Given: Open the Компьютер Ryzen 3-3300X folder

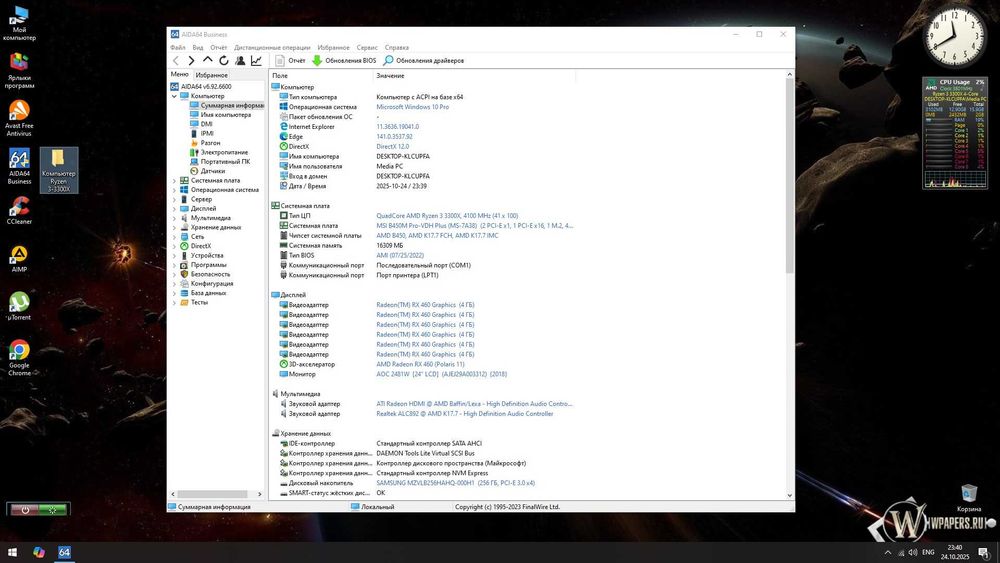Looking at the screenshot, I should [x=59, y=170].
